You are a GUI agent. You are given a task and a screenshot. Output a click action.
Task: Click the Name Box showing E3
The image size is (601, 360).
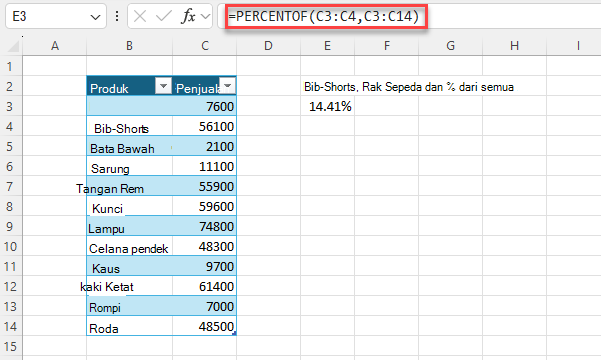click(56, 16)
